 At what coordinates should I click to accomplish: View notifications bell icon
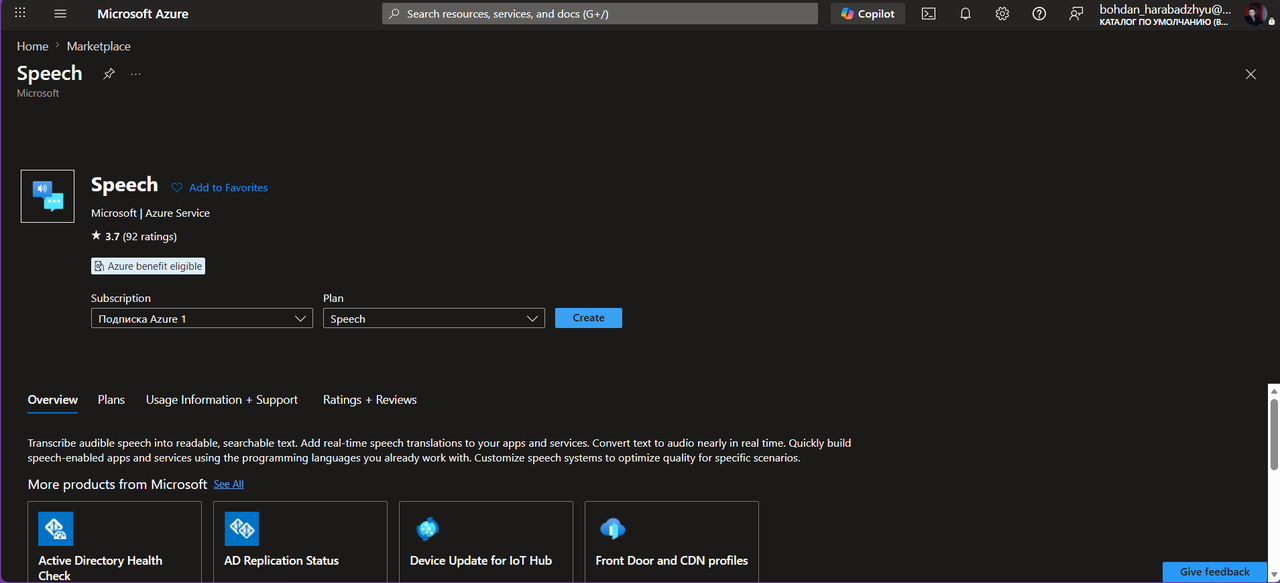[x=965, y=14]
